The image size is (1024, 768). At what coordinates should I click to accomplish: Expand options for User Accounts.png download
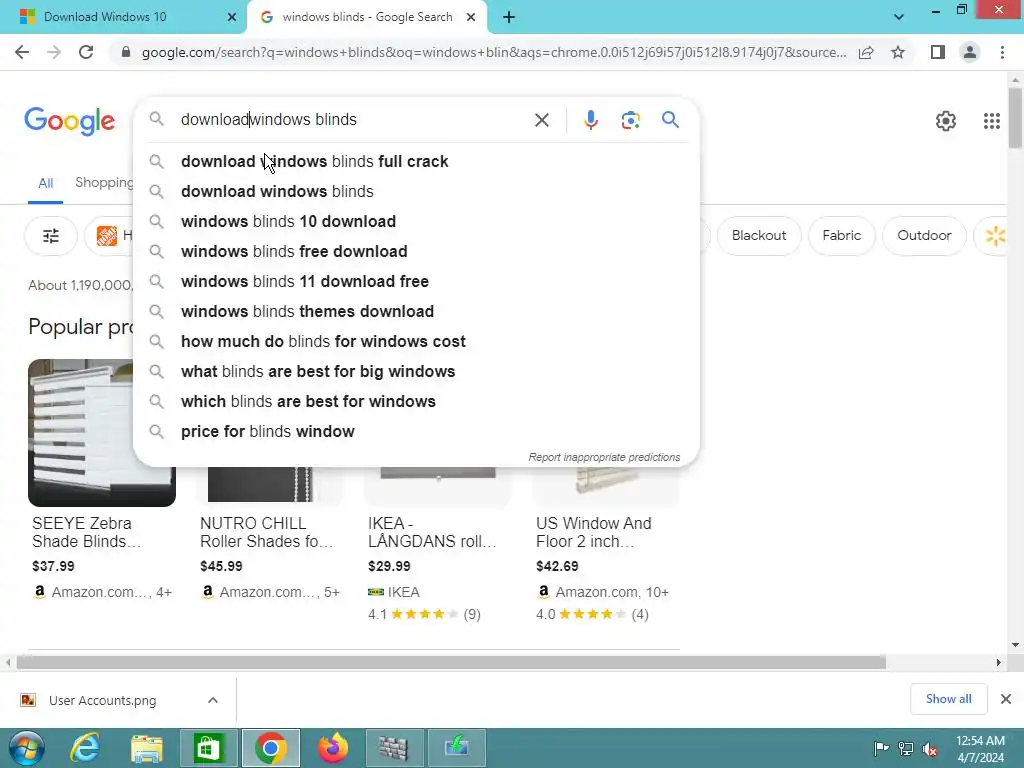[x=212, y=700]
